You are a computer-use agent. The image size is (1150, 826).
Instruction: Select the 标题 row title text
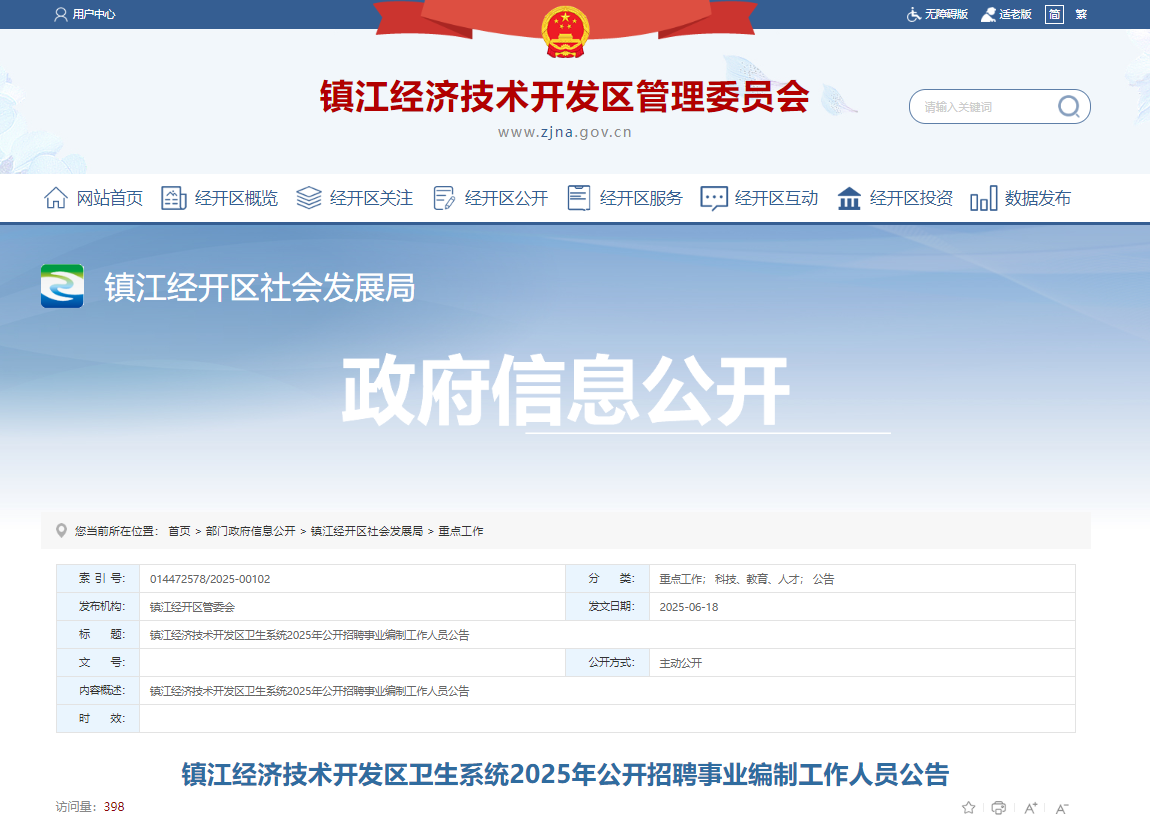pyautogui.click(x=310, y=635)
